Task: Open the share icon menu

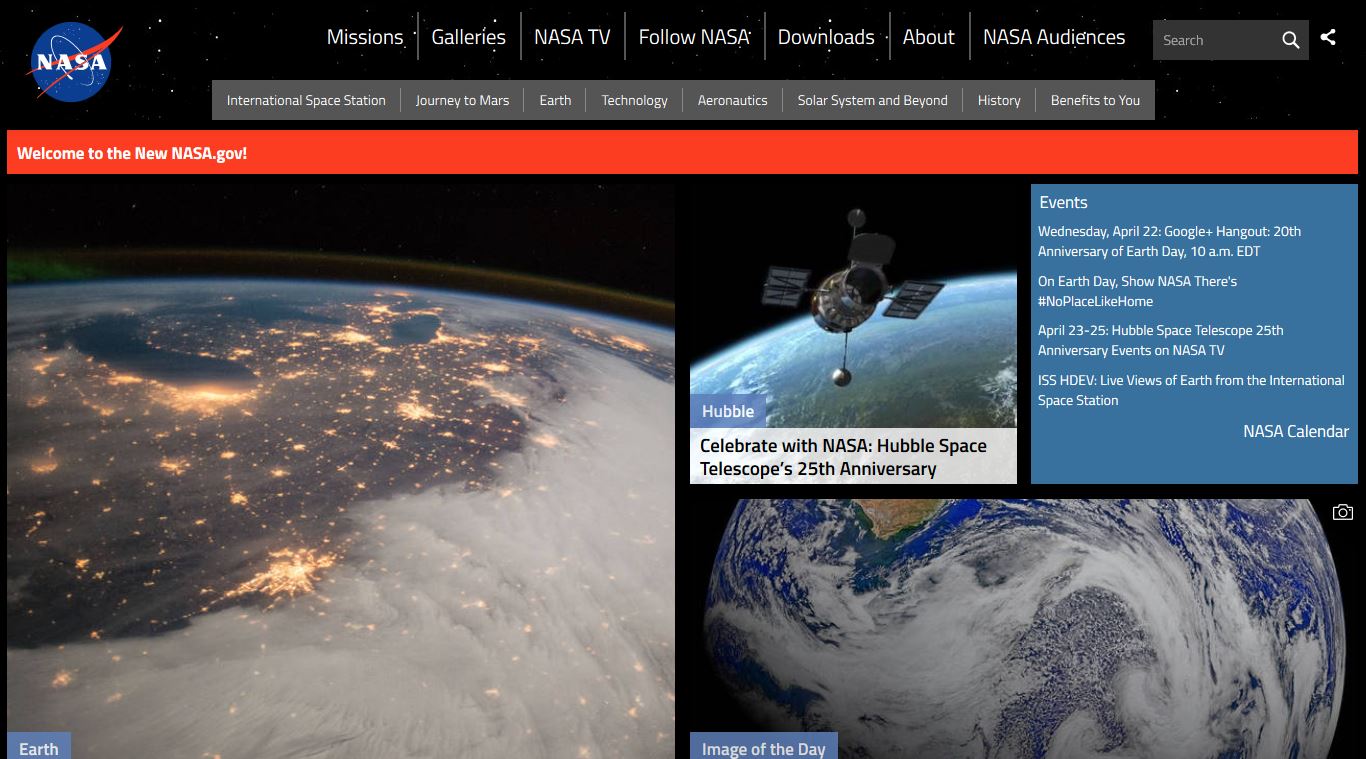Action: (x=1328, y=38)
